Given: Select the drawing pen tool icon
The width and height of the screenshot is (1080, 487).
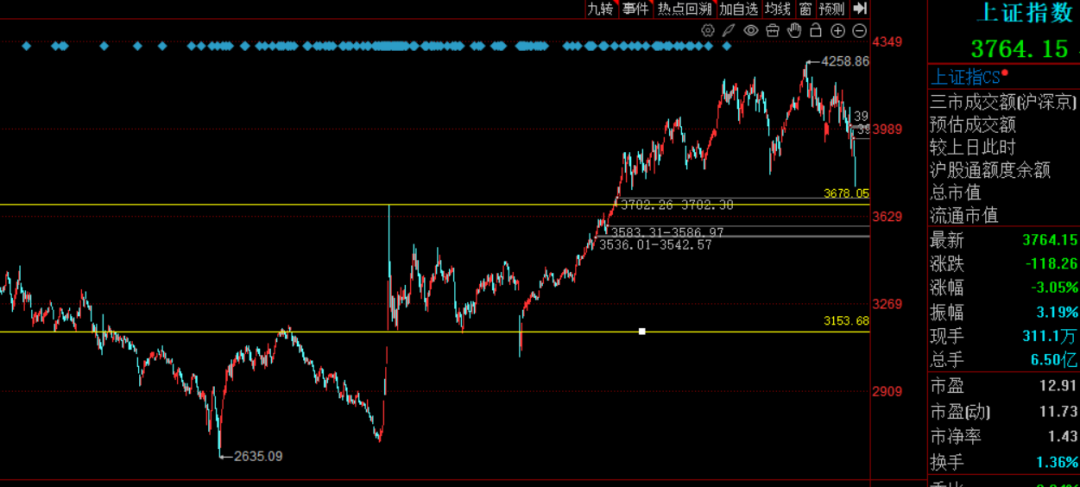Looking at the screenshot, I should (x=729, y=30).
